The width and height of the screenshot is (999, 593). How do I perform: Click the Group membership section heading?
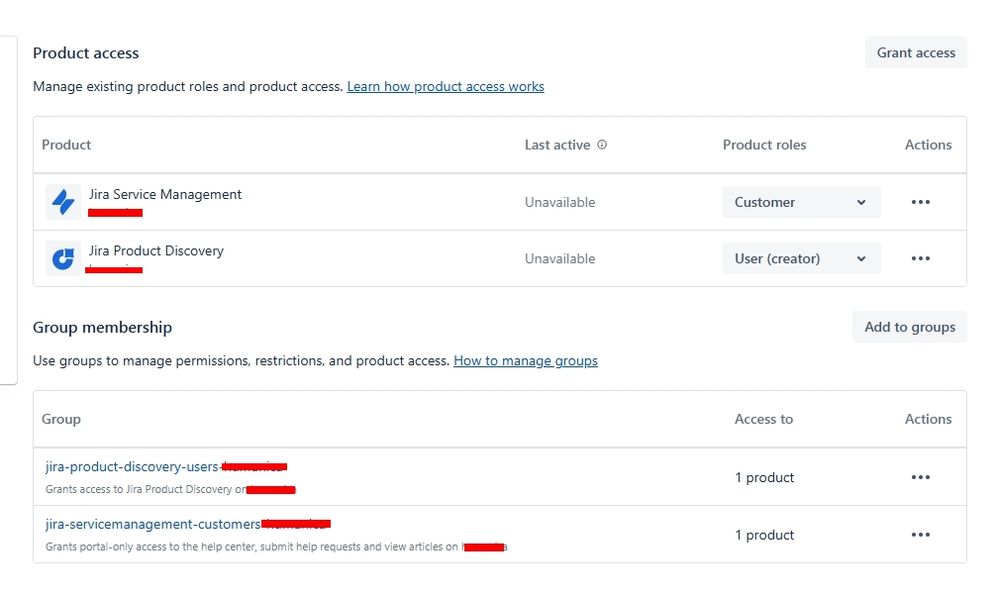click(x=103, y=327)
